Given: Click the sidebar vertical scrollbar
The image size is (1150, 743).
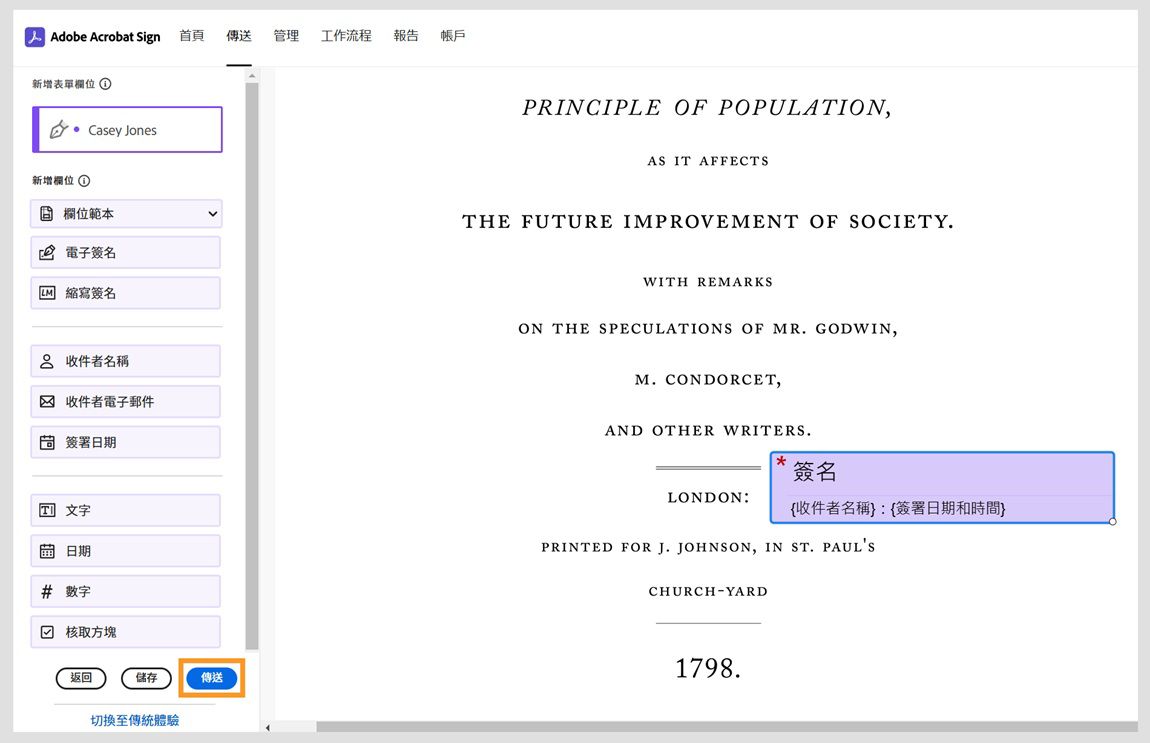Looking at the screenshot, I should tap(252, 365).
